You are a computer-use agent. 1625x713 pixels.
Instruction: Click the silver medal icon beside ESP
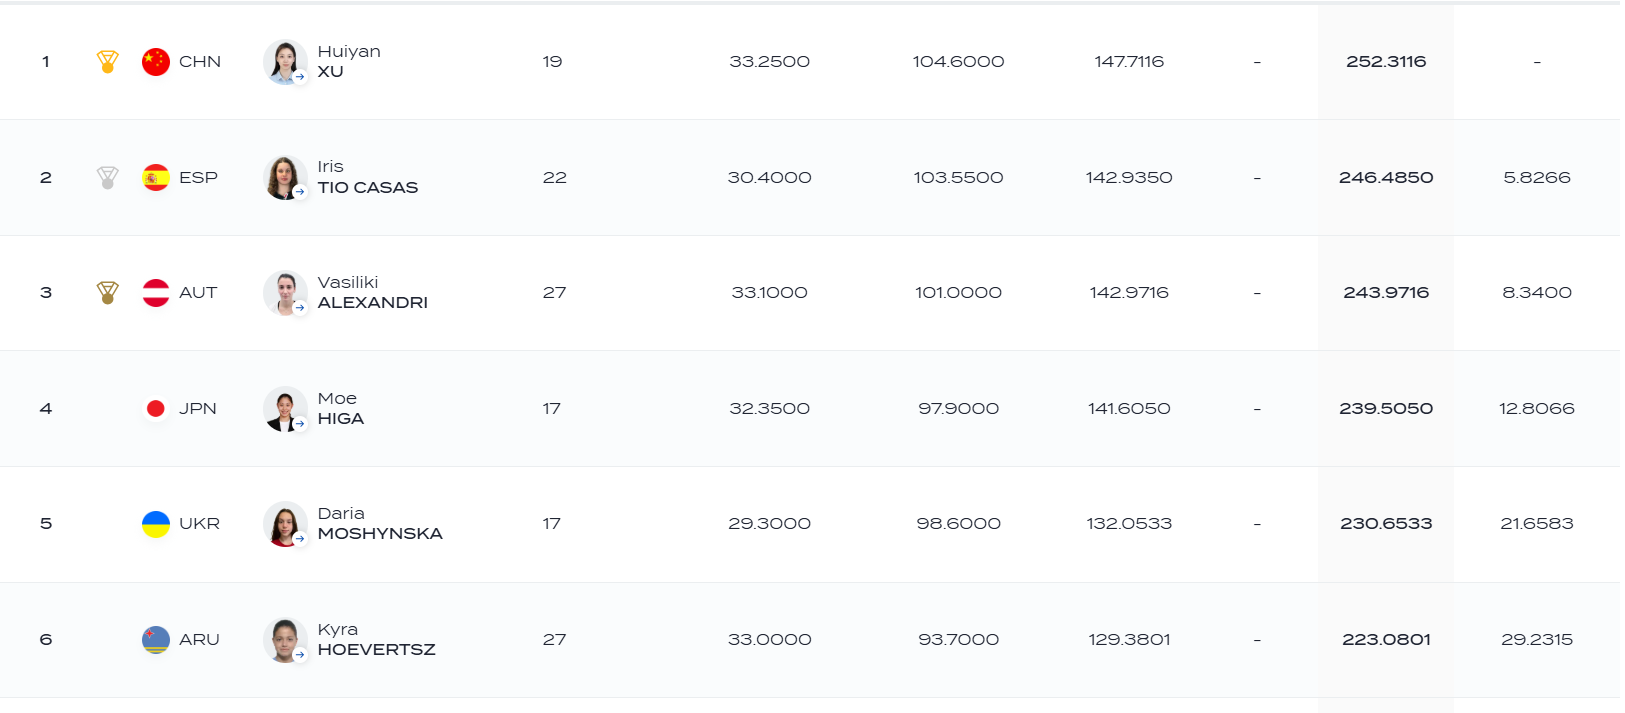(107, 178)
